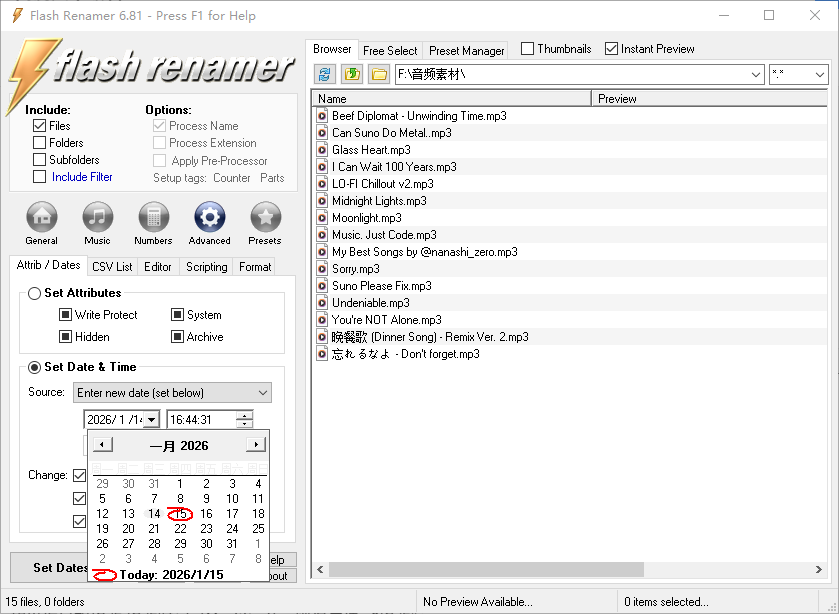The image size is (839, 614).
Task: Toggle the Instant Preview checkbox
Action: (612, 49)
